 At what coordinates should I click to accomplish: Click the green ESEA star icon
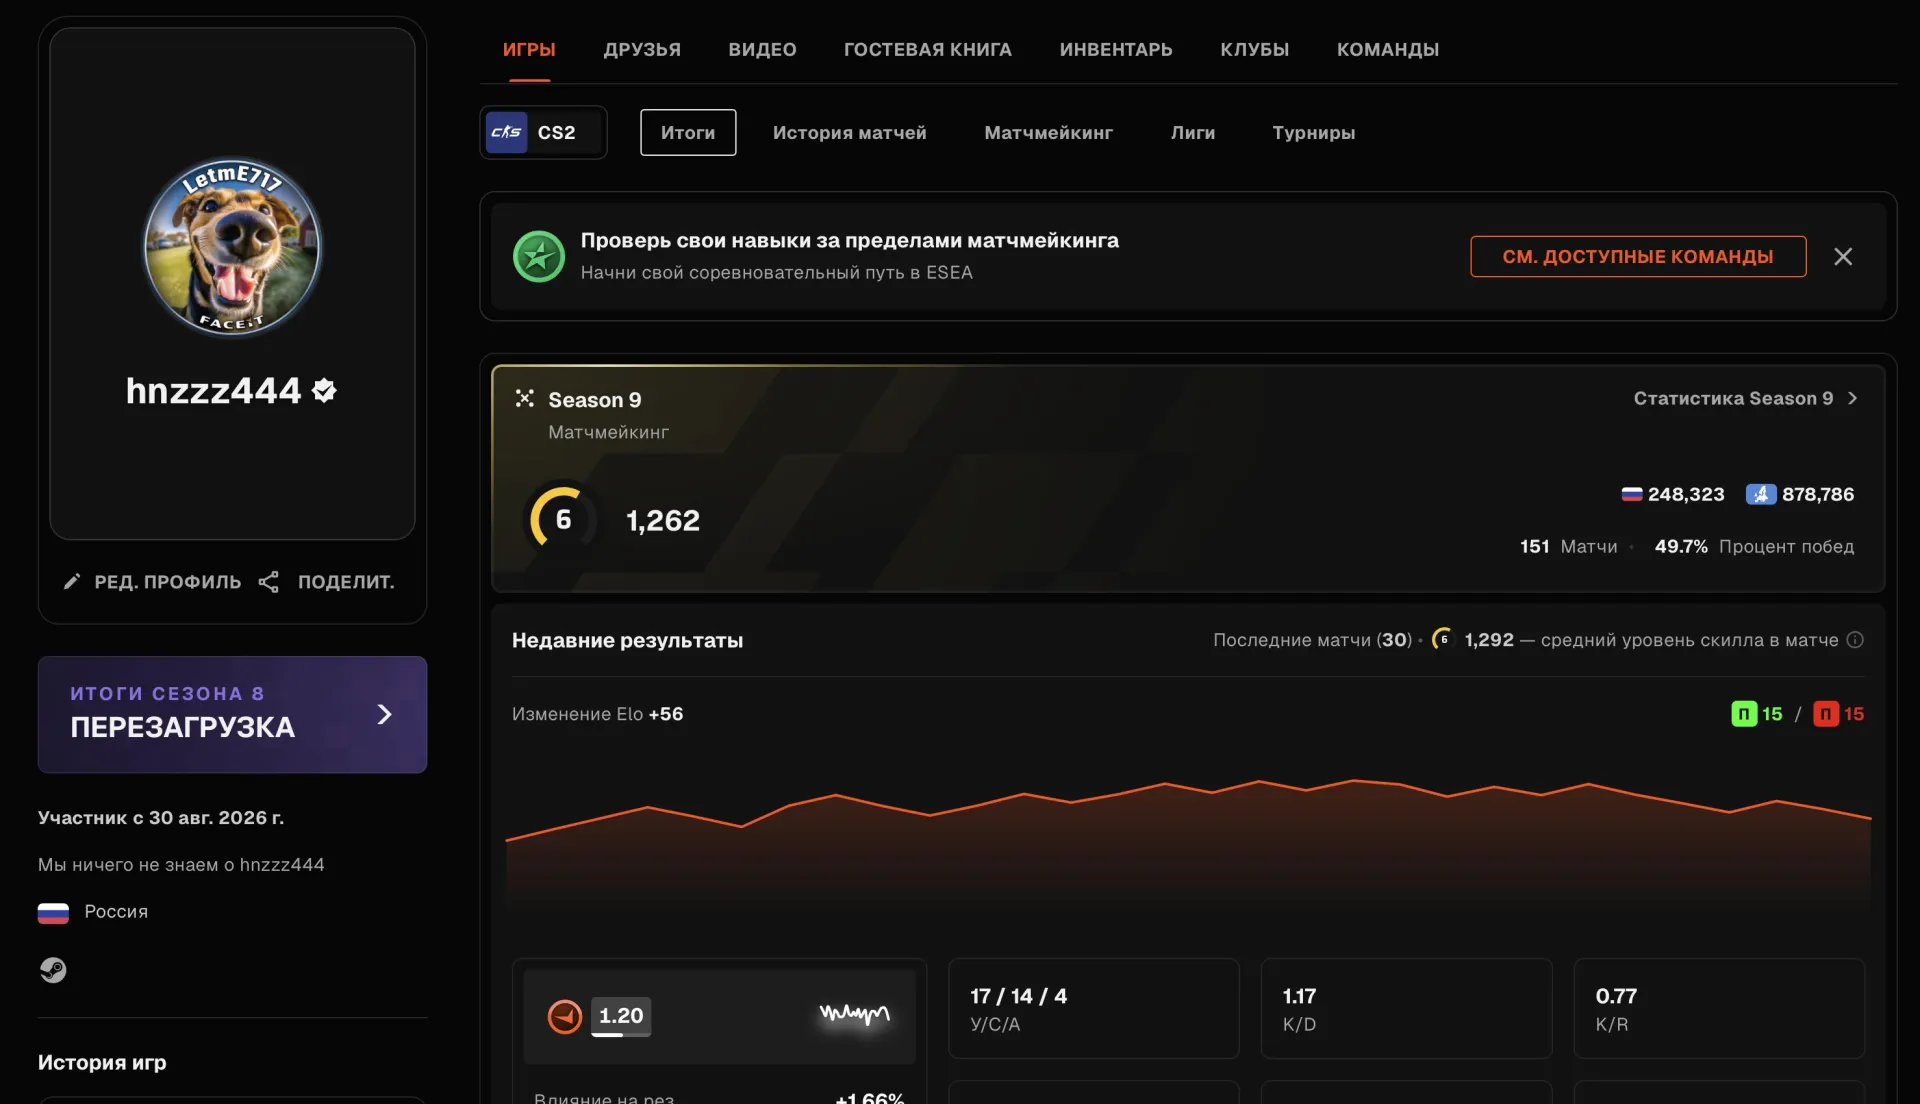[x=539, y=257]
